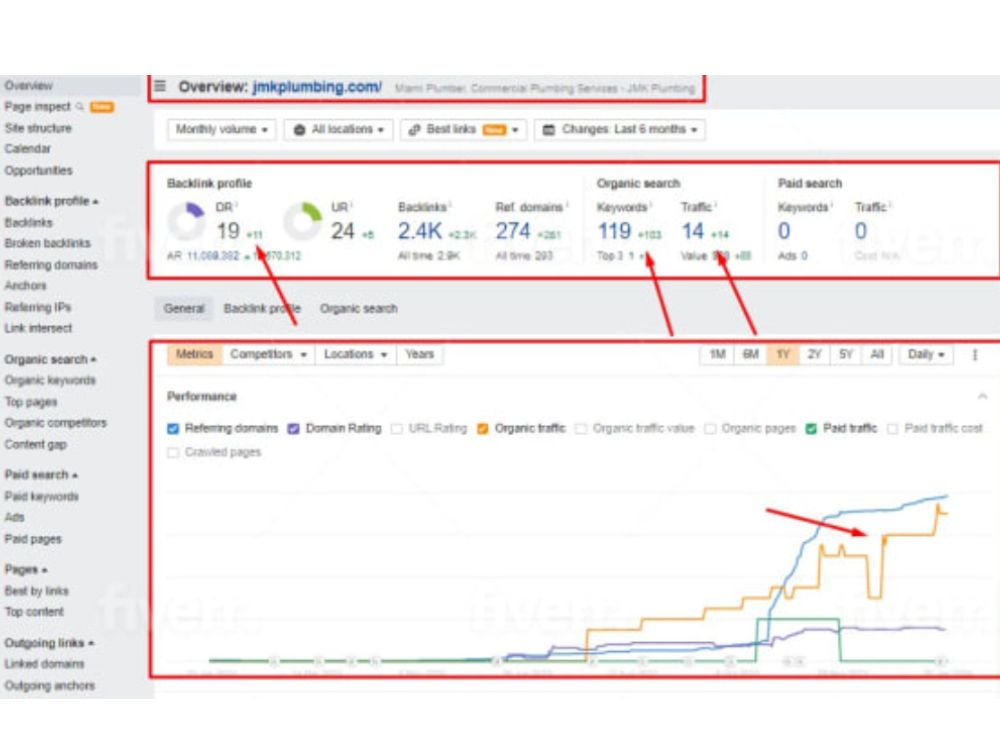Enable the Crawled pages checkbox
This screenshot has height=750, width=1000.
coord(173,452)
